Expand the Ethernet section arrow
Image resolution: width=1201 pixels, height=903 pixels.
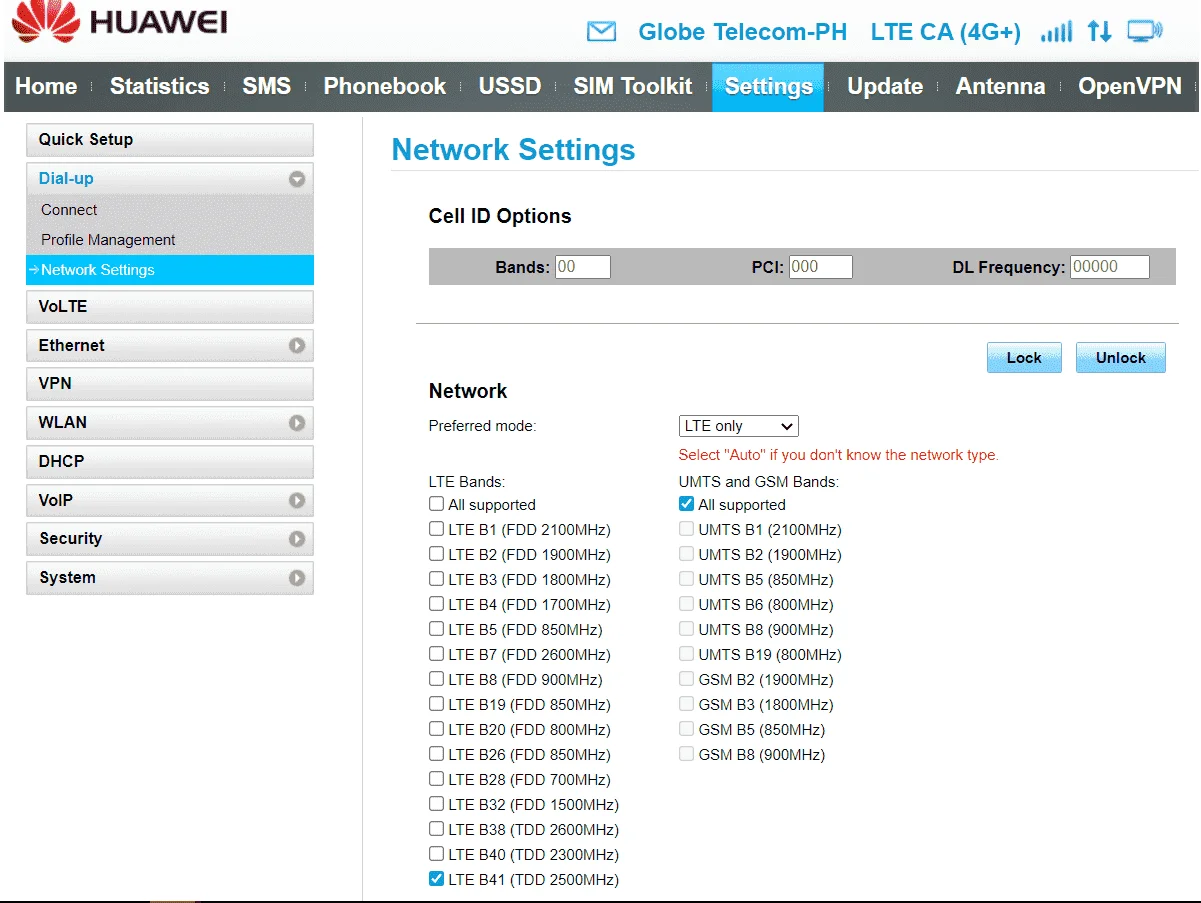pos(296,346)
